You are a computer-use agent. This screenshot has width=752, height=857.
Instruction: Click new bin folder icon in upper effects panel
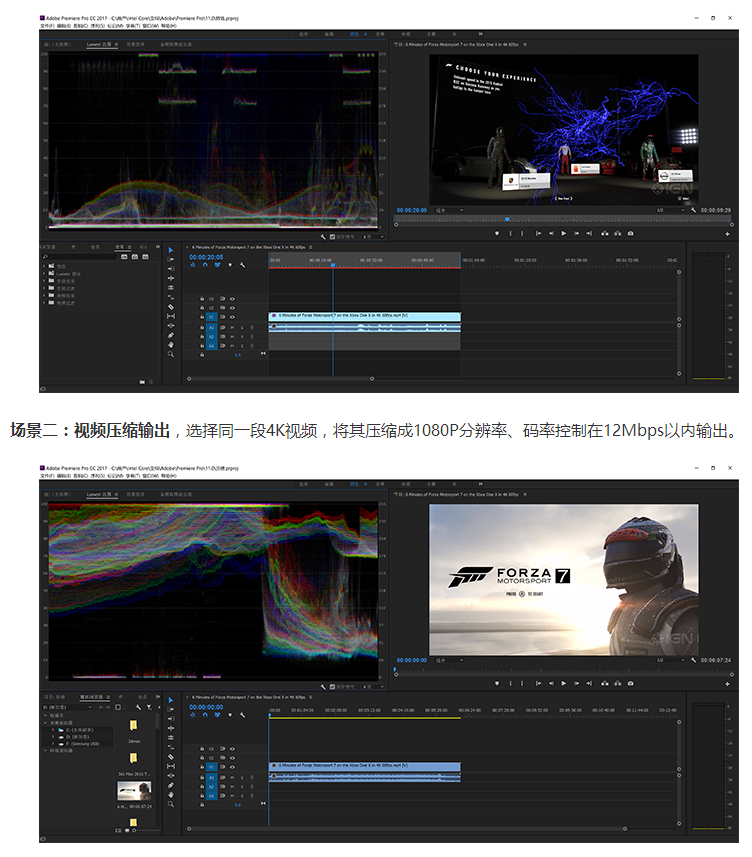point(142,381)
